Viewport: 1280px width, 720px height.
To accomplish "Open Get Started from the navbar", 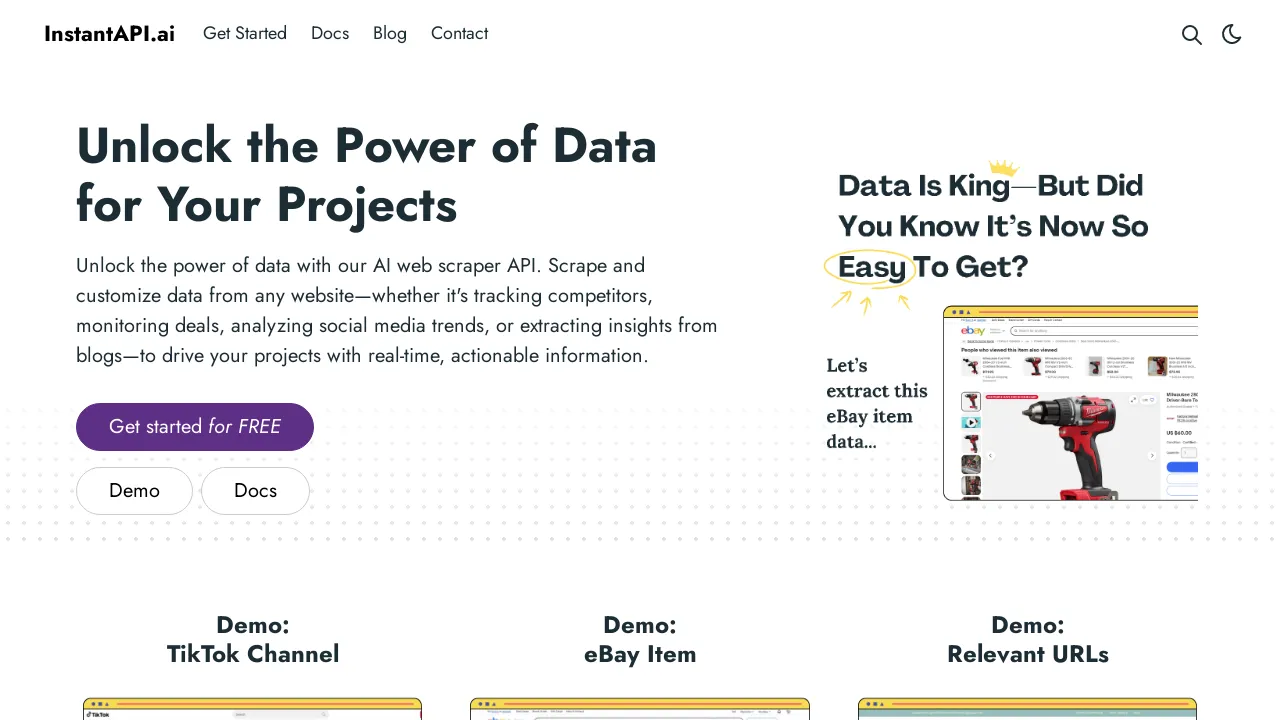I will point(245,33).
